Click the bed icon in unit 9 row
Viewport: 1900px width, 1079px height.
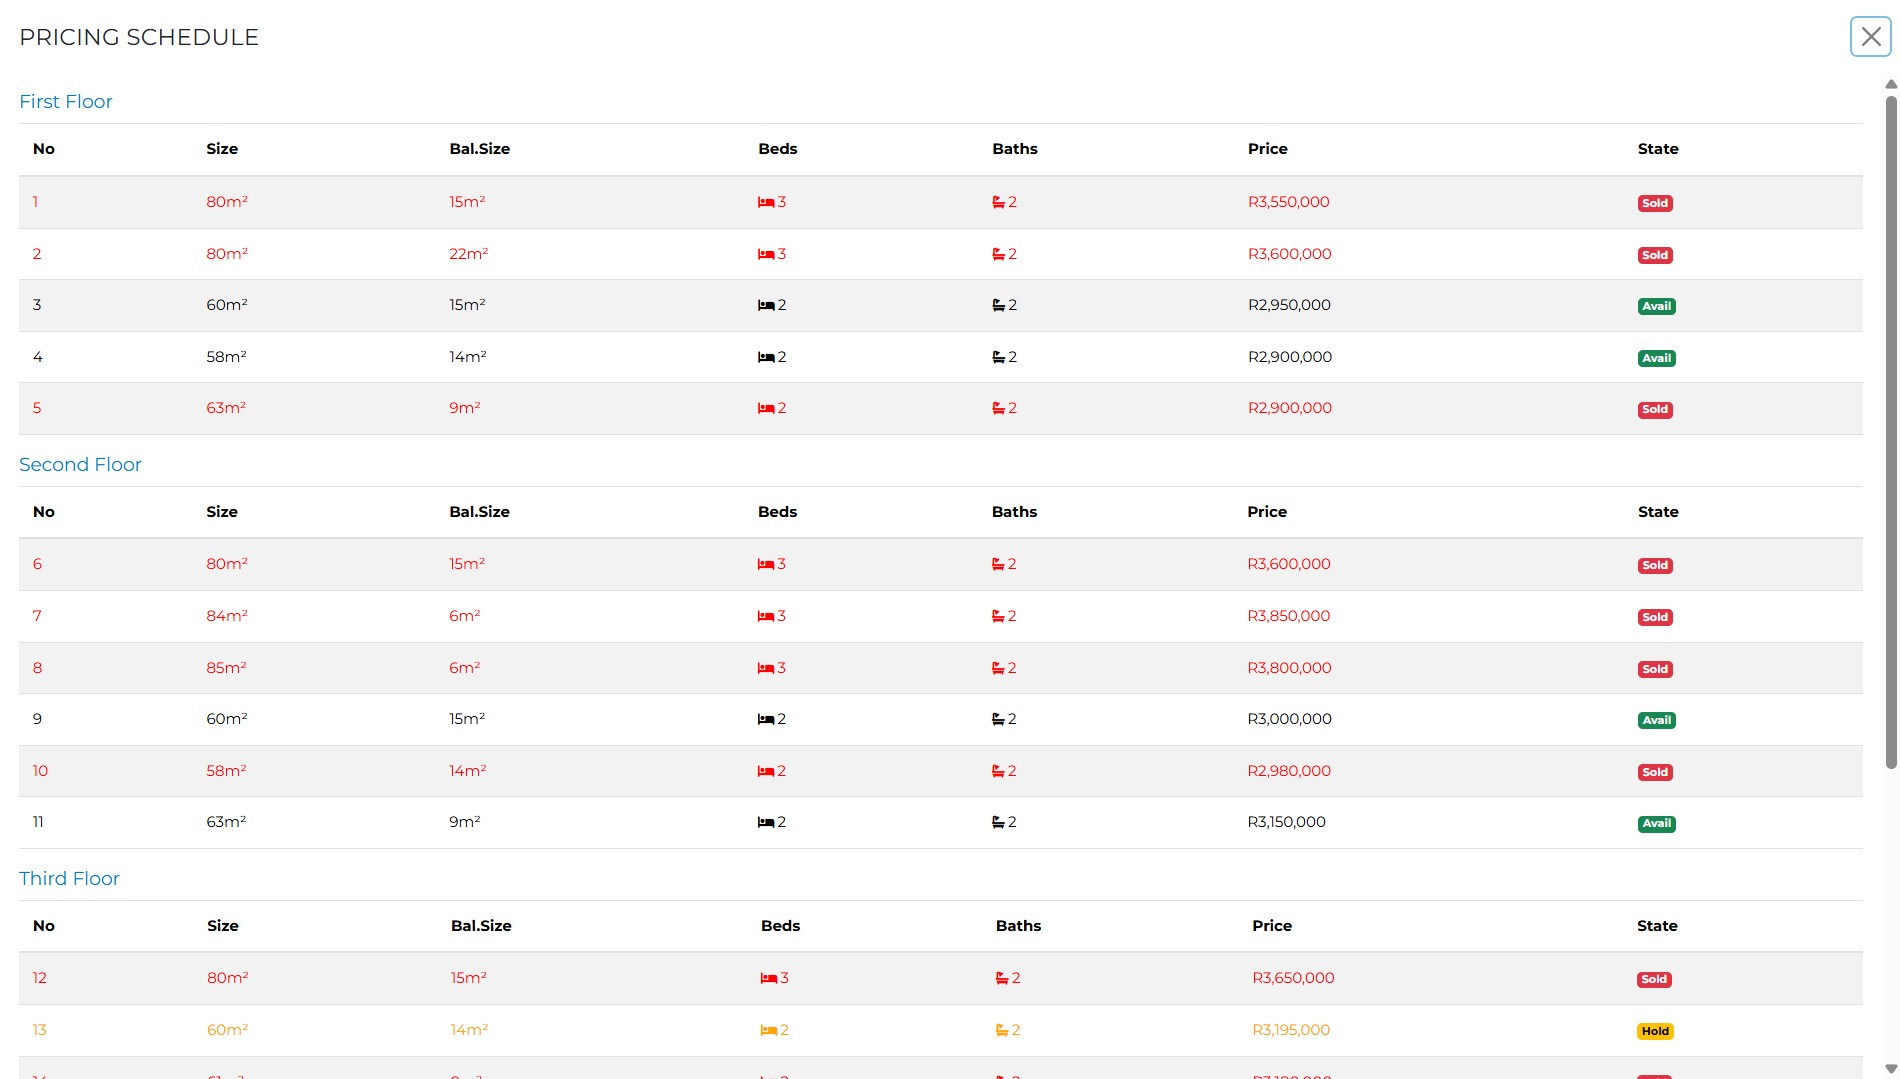click(766, 720)
